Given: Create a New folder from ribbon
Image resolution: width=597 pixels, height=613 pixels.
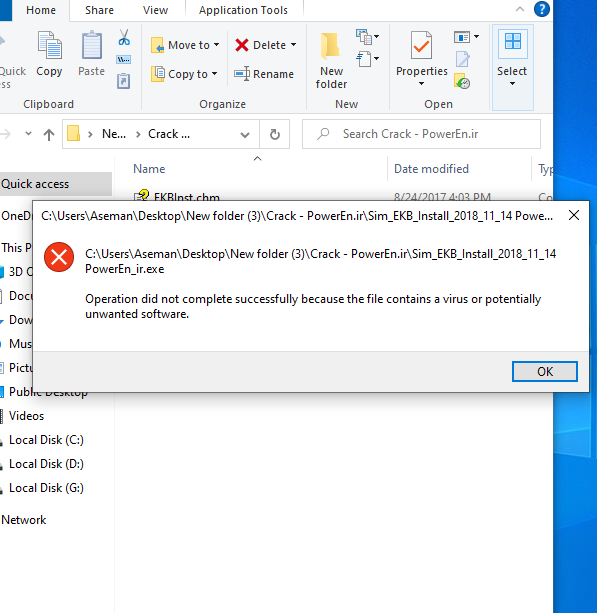Looking at the screenshot, I should [x=331, y=61].
